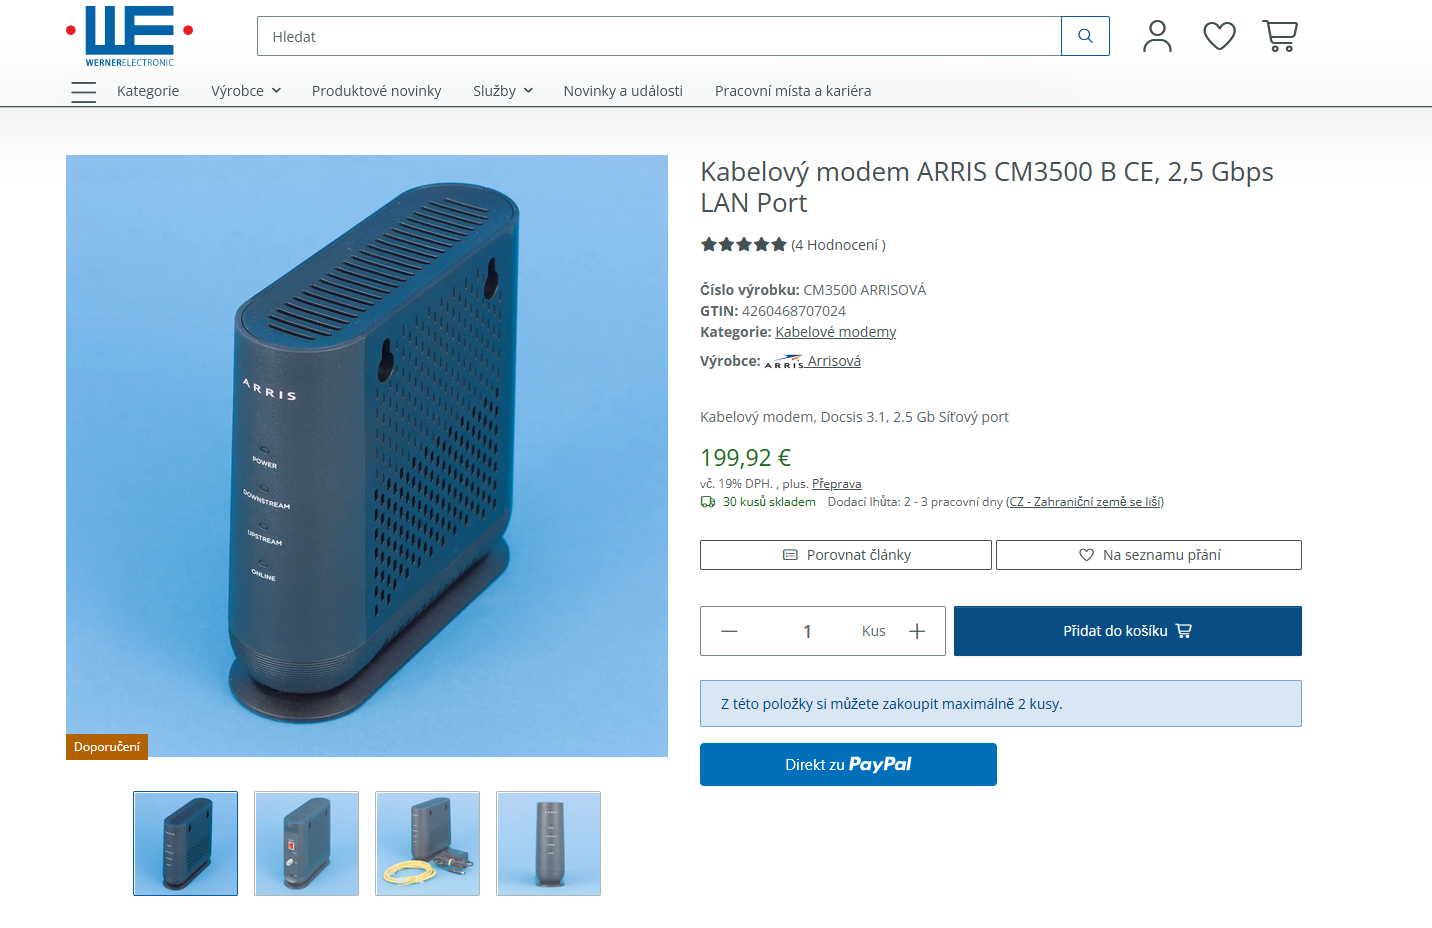Open Novinky a události menu item
Screen dimensions: 1432x928
click(x=623, y=91)
